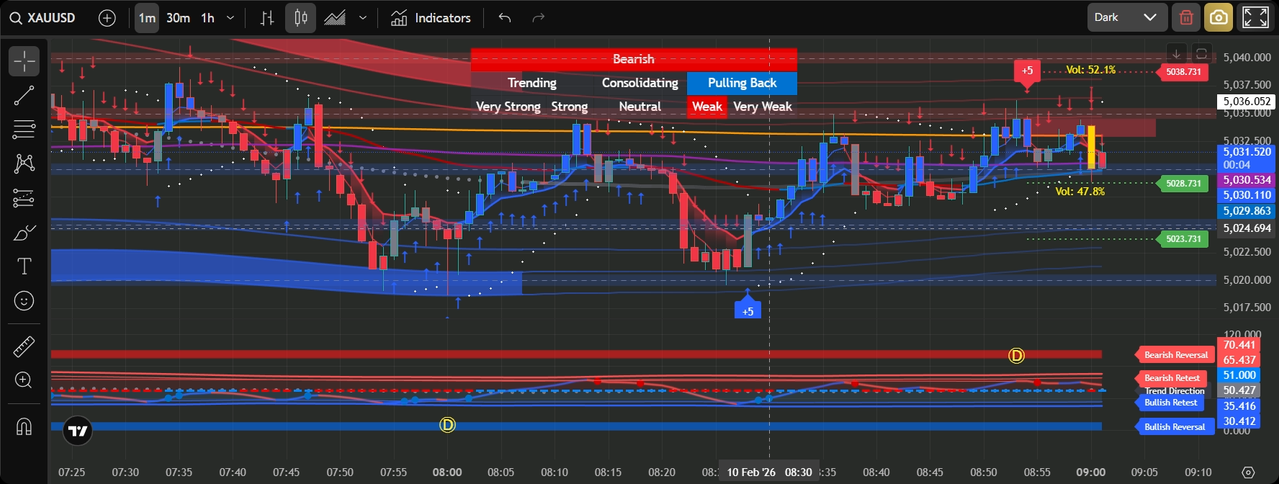
Task: Take a chart snapshot with camera icon
Action: [1218, 17]
